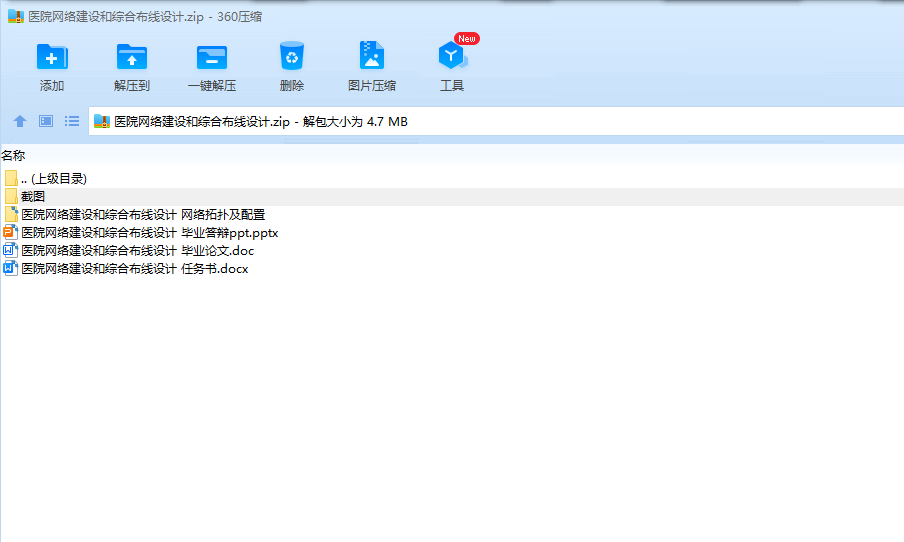
Task: Click the Word icon of 任务书.docx
Action: pyautogui.click(x=10, y=268)
